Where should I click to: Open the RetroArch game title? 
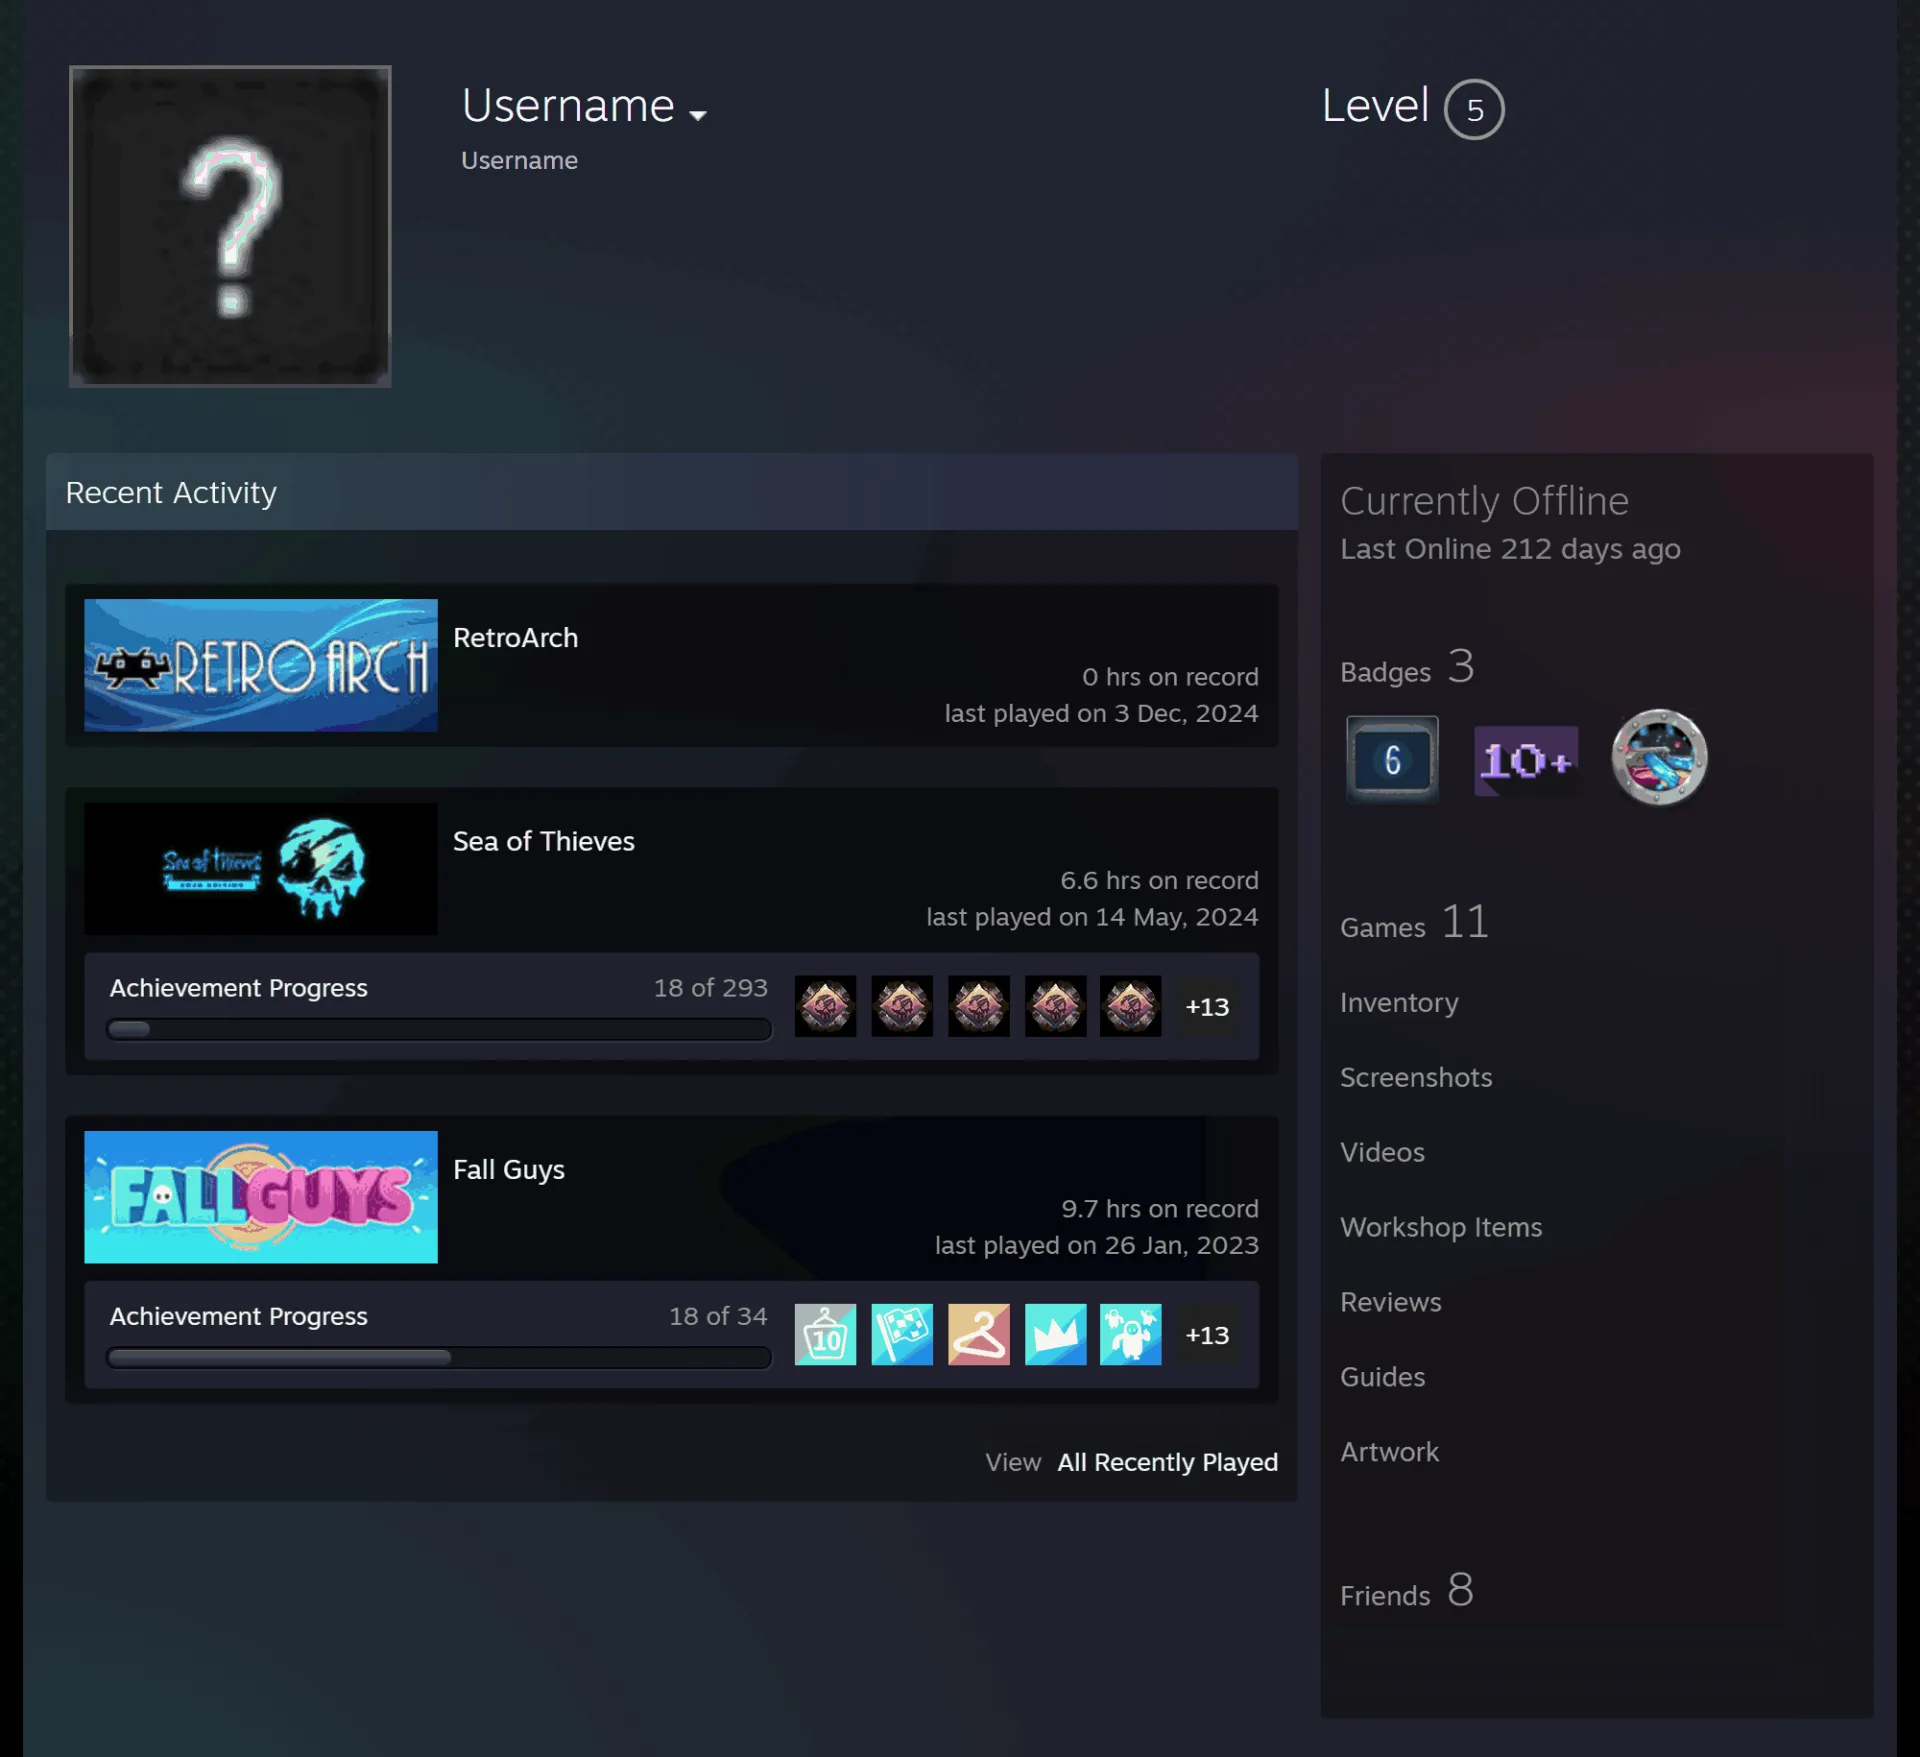click(516, 638)
